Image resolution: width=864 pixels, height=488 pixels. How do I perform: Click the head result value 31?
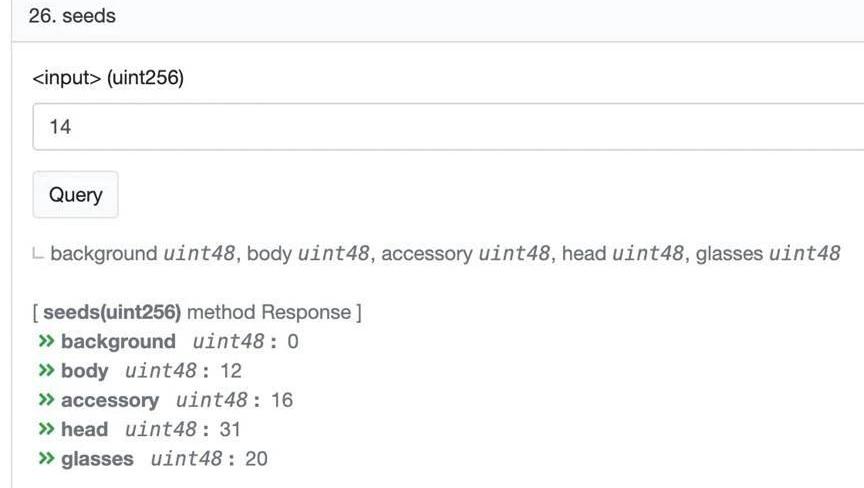click(230, 430)
